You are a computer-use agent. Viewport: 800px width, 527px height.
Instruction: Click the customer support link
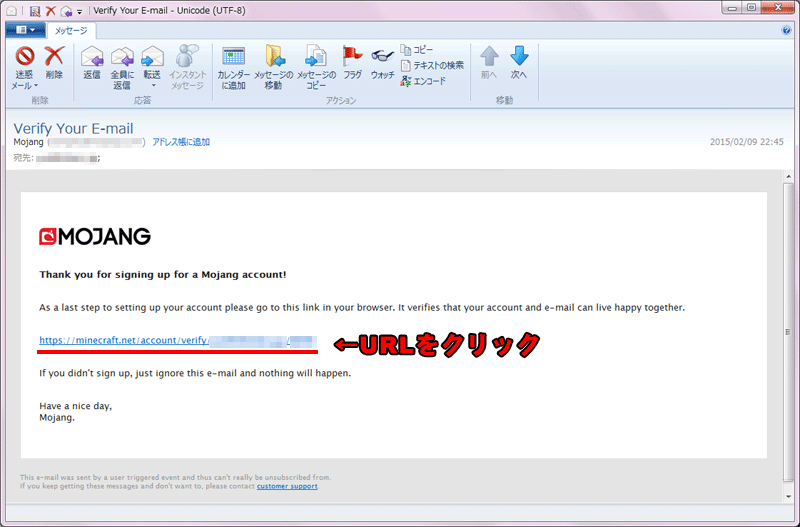(287, 486)
